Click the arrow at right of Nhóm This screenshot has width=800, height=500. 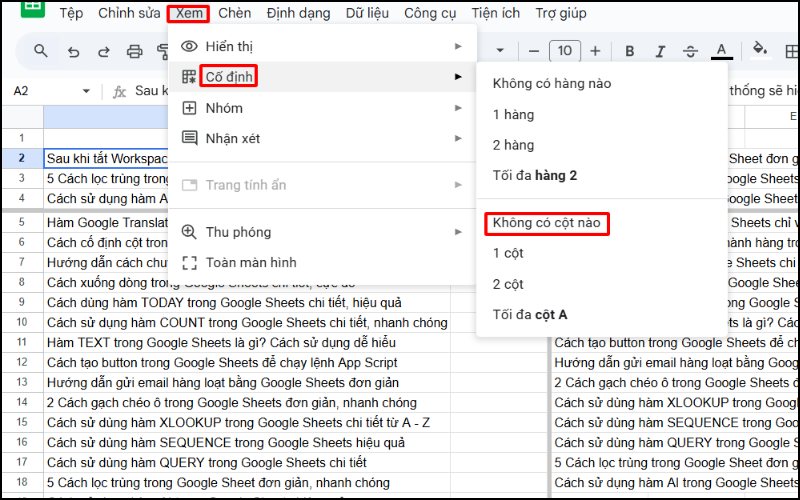point(458,108)
